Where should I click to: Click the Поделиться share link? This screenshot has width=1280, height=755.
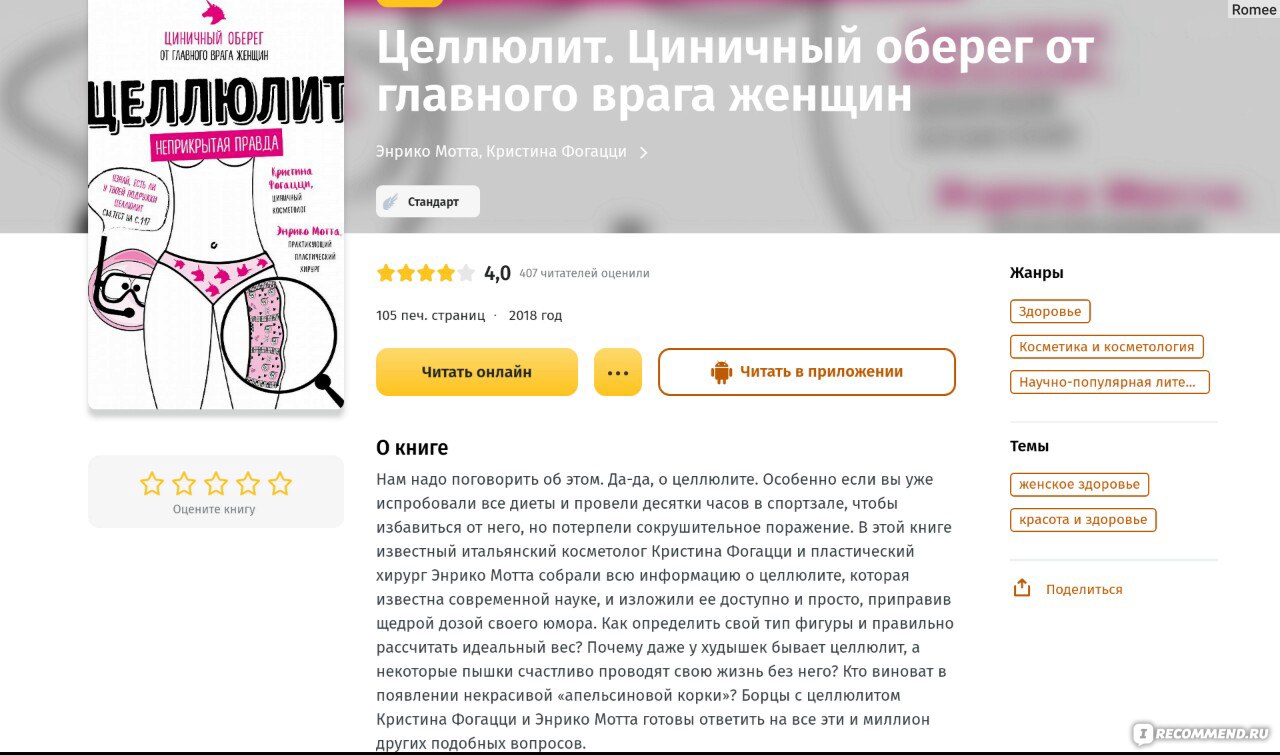(1084, 590)
